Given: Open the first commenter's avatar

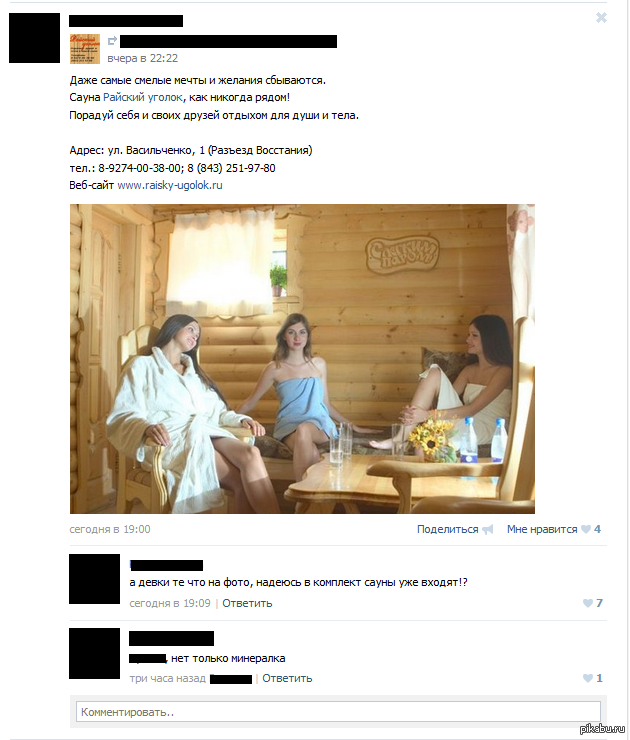Looking at the screenshot, I should [94, 579].
